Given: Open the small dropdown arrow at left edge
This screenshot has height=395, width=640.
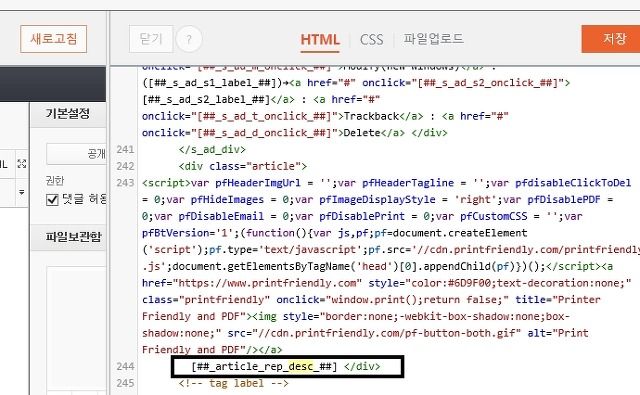Looking at the screenshot, I should (22, 192).
